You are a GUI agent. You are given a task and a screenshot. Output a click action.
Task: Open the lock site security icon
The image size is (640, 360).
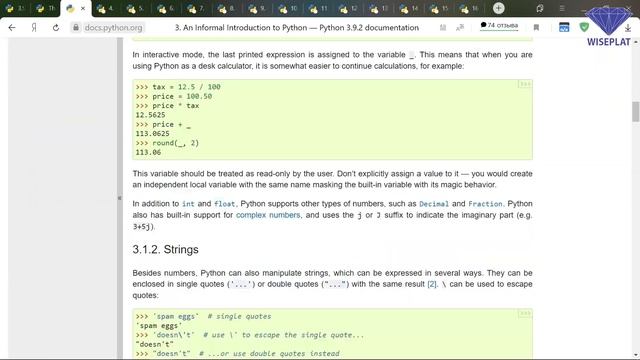[x=76, y=27]
